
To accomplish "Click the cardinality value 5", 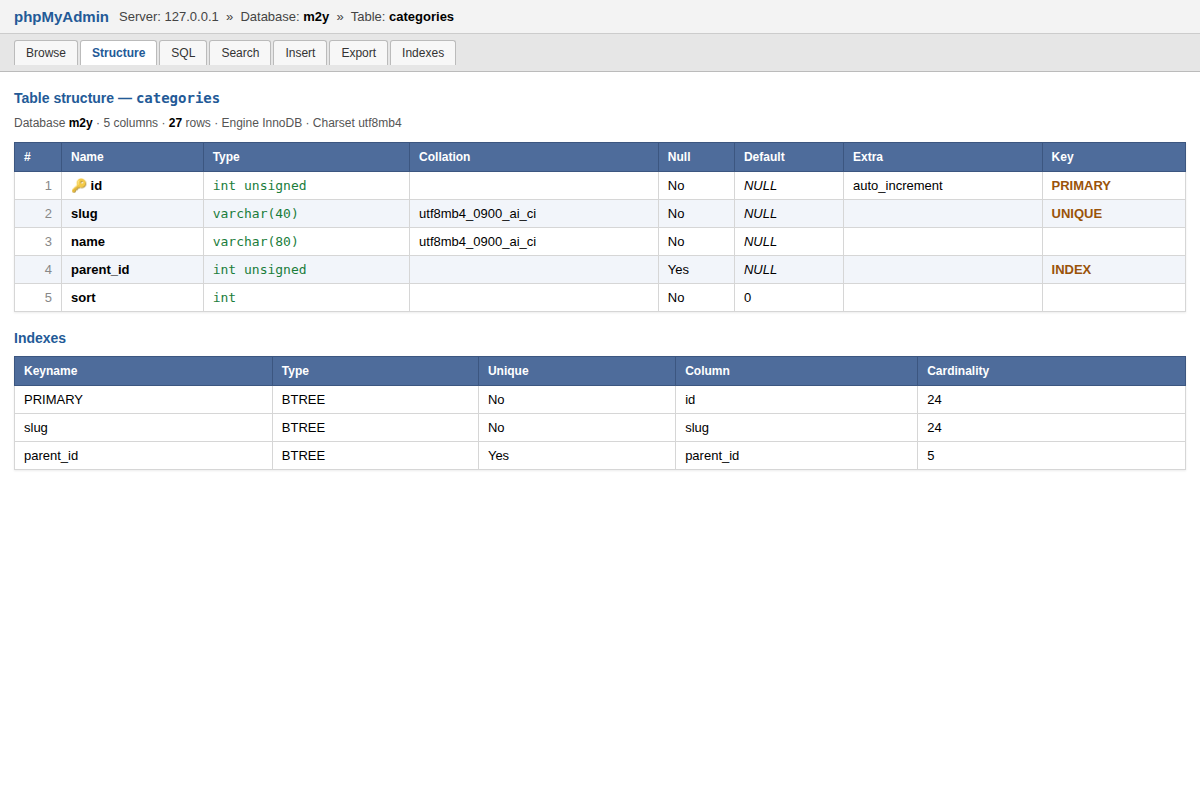I will [x=931, y=455].
